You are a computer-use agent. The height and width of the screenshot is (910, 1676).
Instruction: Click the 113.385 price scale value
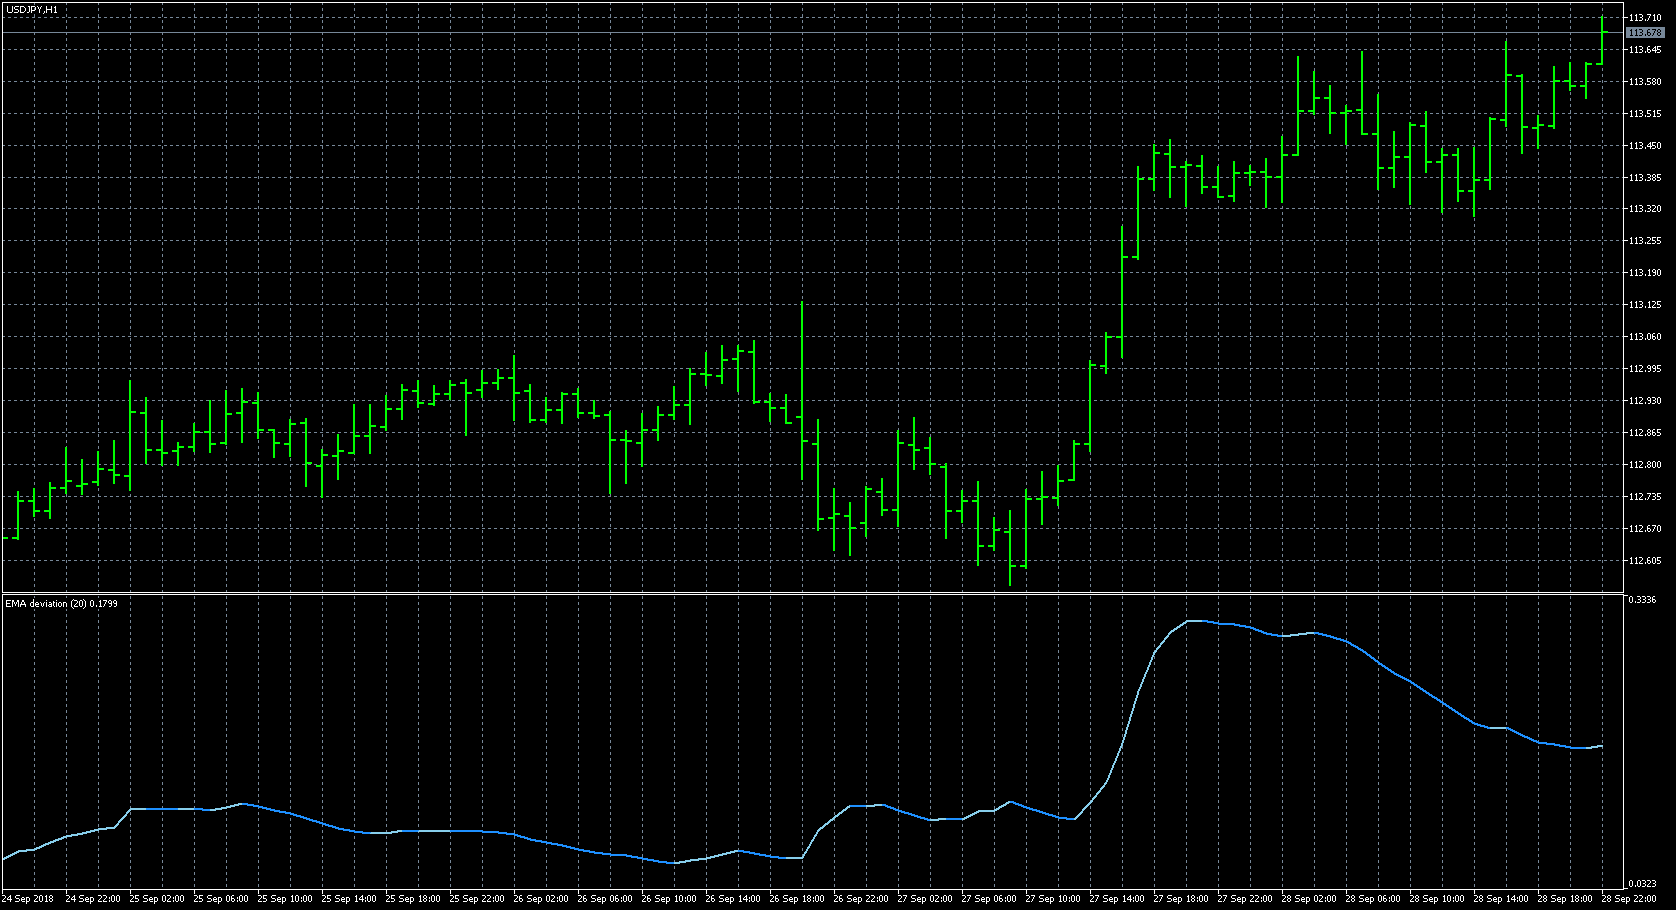[1645, 178]
